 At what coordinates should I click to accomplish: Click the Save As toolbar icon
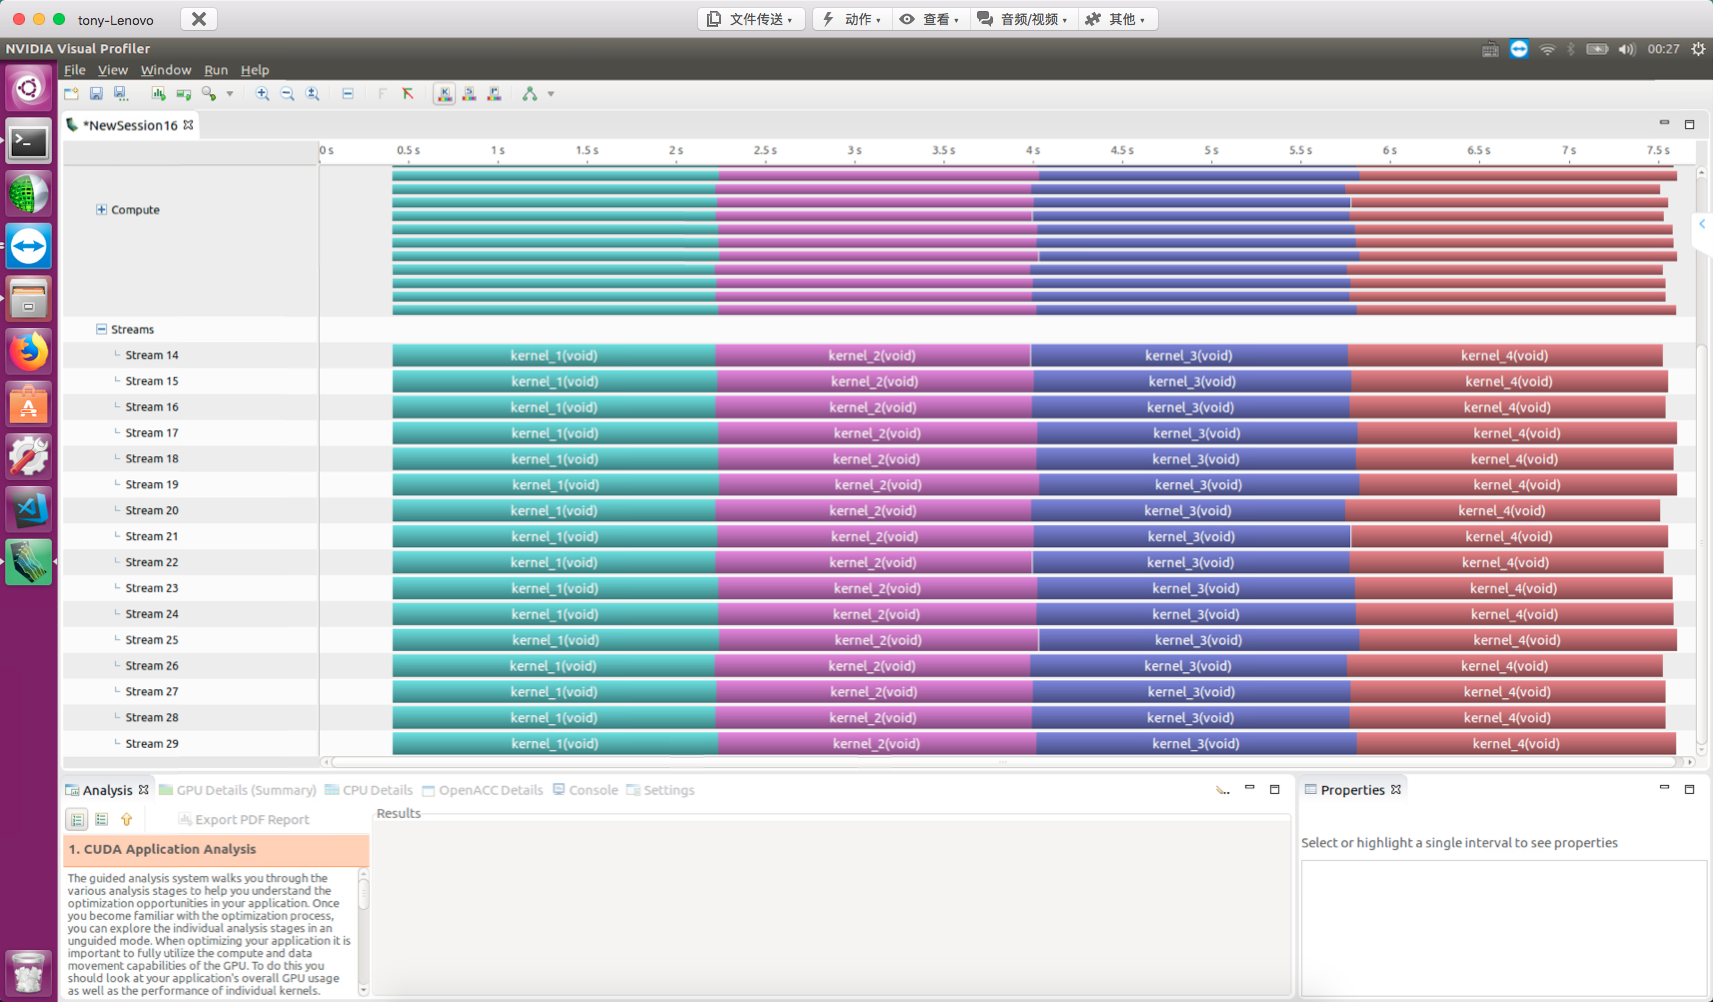click(x=121, y=94)
